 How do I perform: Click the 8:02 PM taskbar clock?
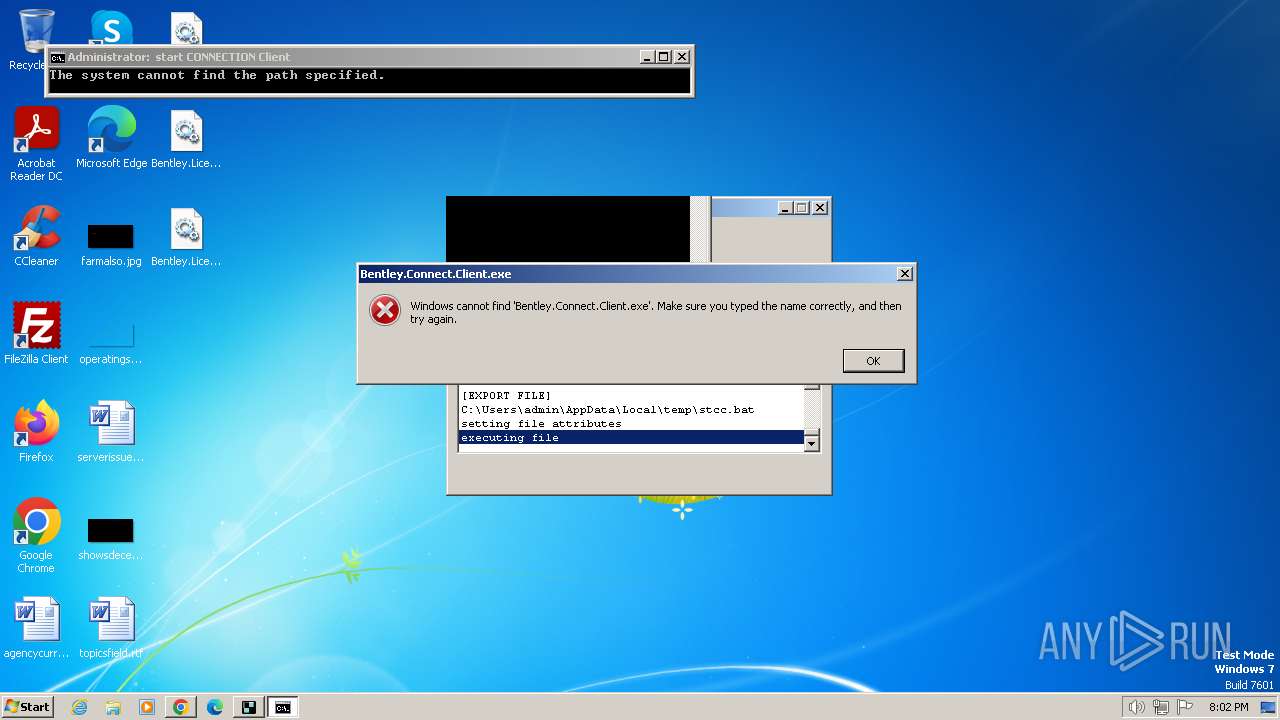pos(1228,707)
